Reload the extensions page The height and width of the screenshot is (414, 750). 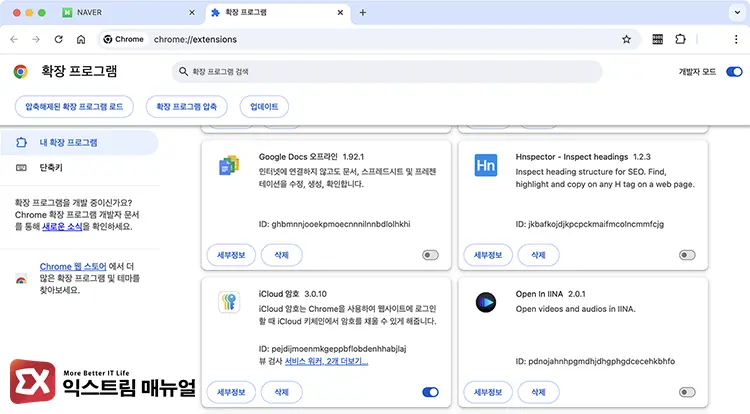(x=58, y=39)
